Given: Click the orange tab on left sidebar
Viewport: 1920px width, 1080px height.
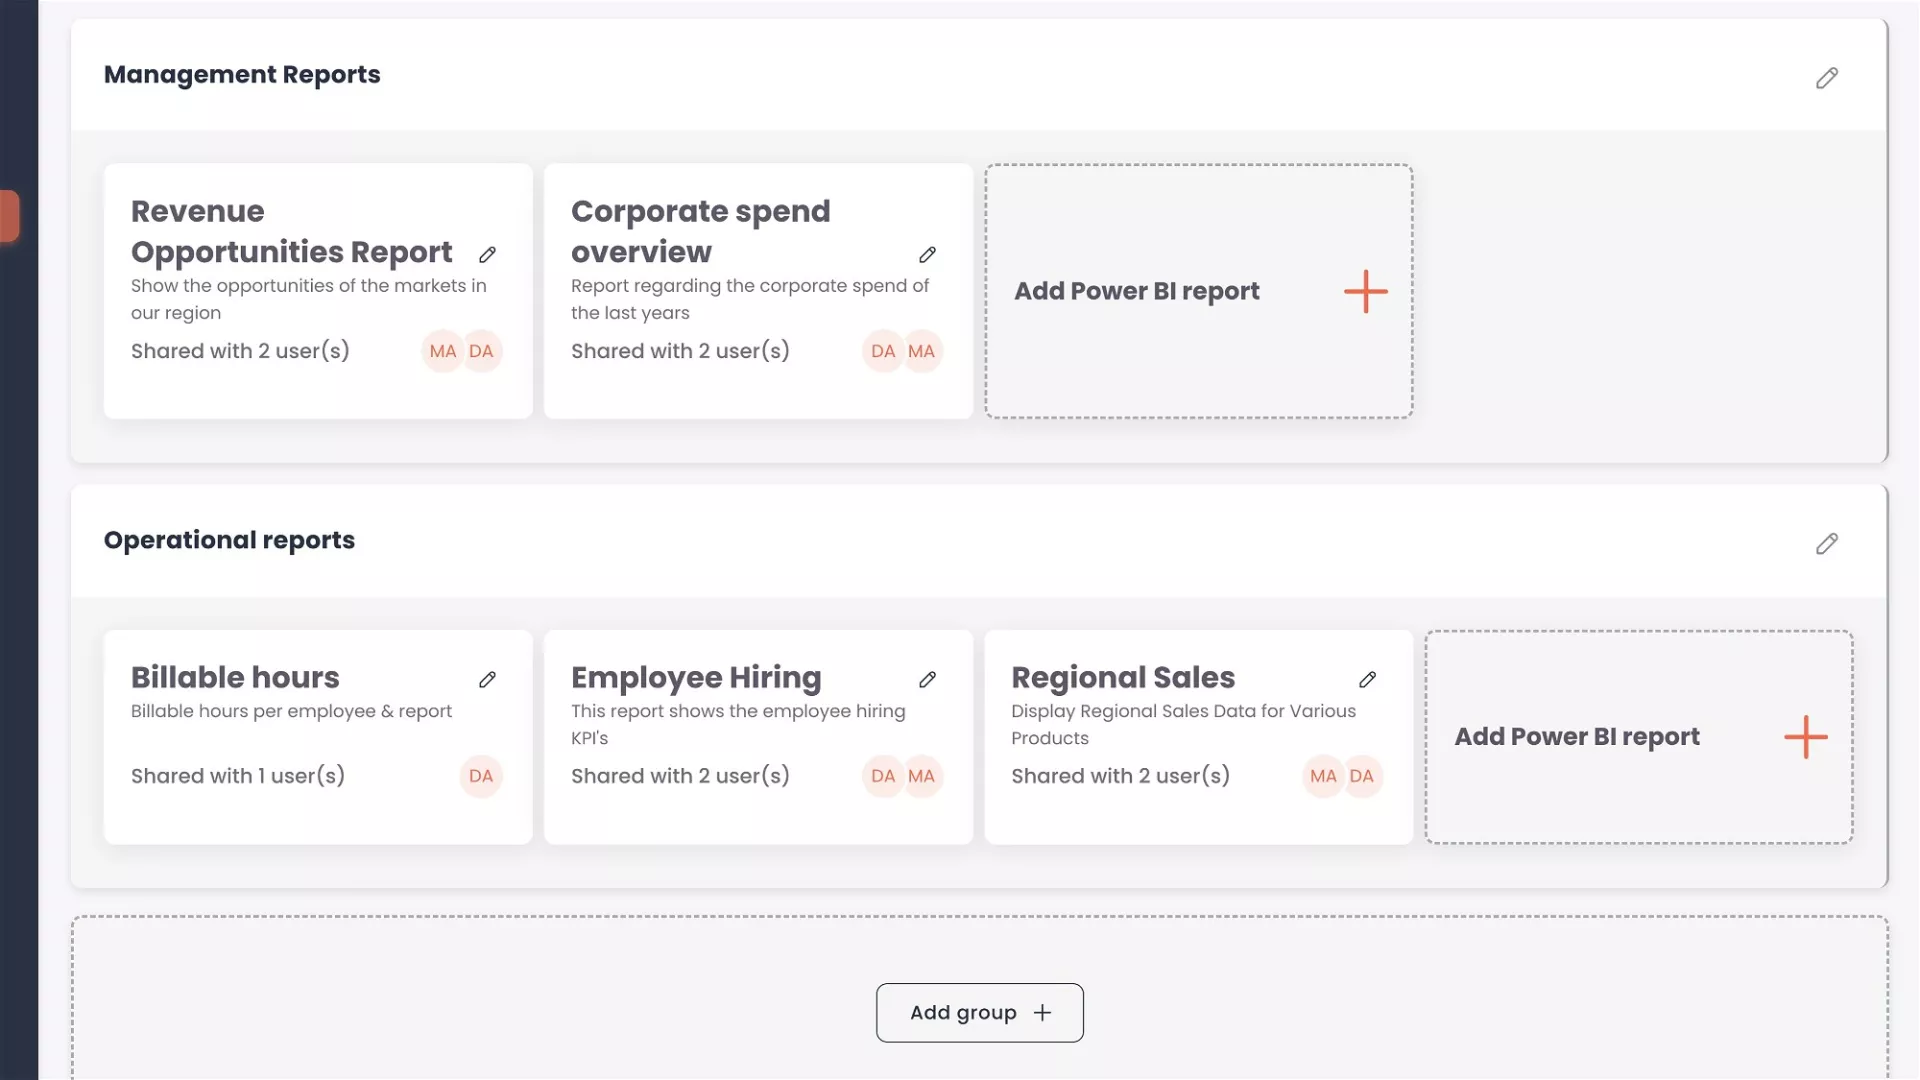Looking at the screenshot, I should [x=9, y=216].
